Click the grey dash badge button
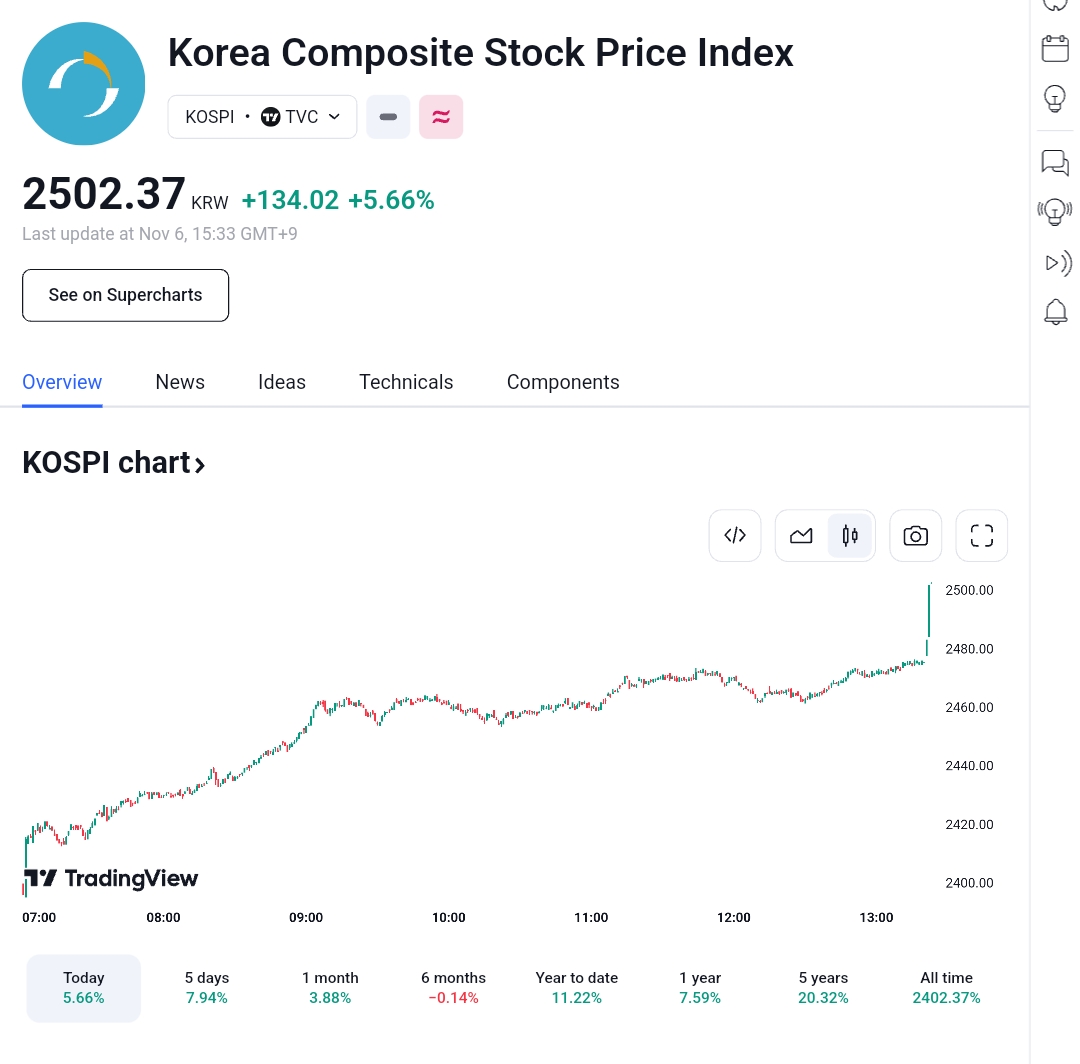The height and width of the screenshot is (1064, 1080). tap(388, 117)
